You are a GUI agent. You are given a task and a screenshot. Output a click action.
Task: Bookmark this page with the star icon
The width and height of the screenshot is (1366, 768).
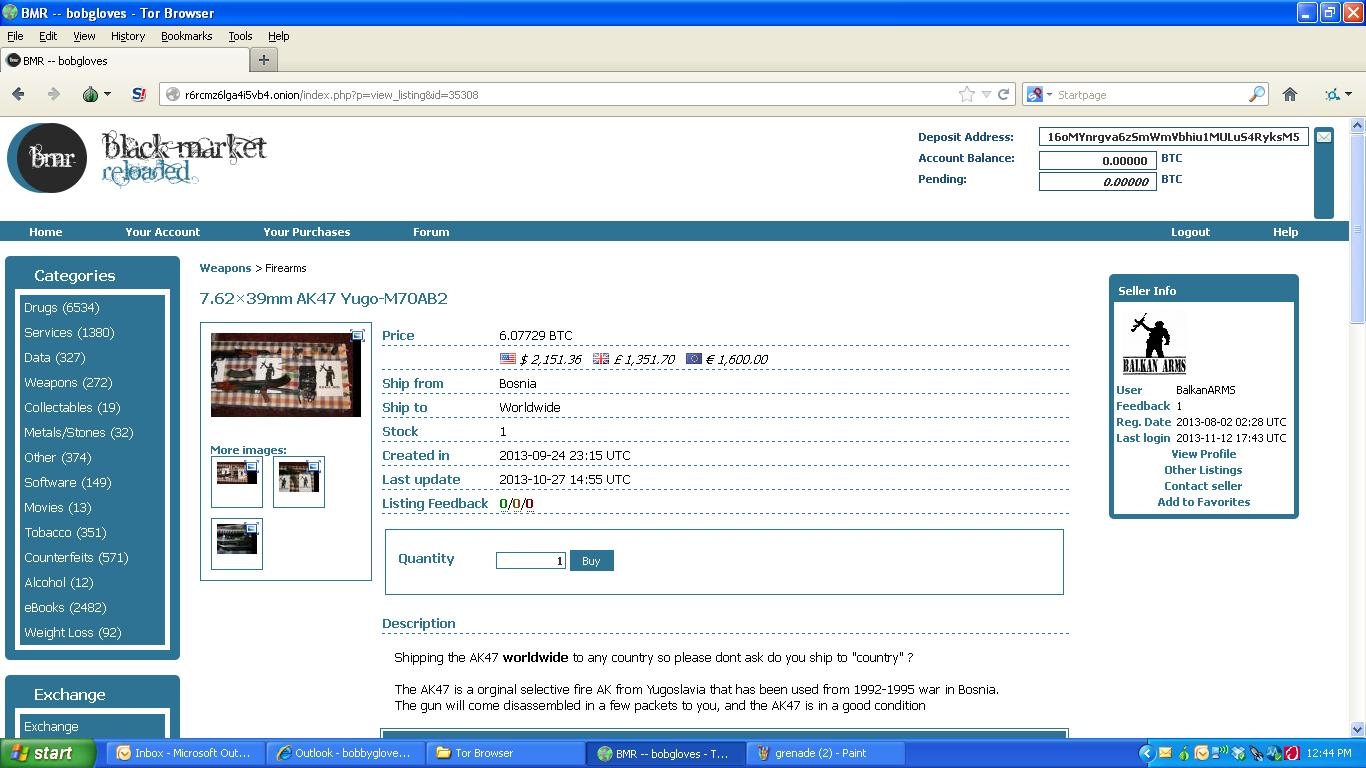(x=966, y=94)
